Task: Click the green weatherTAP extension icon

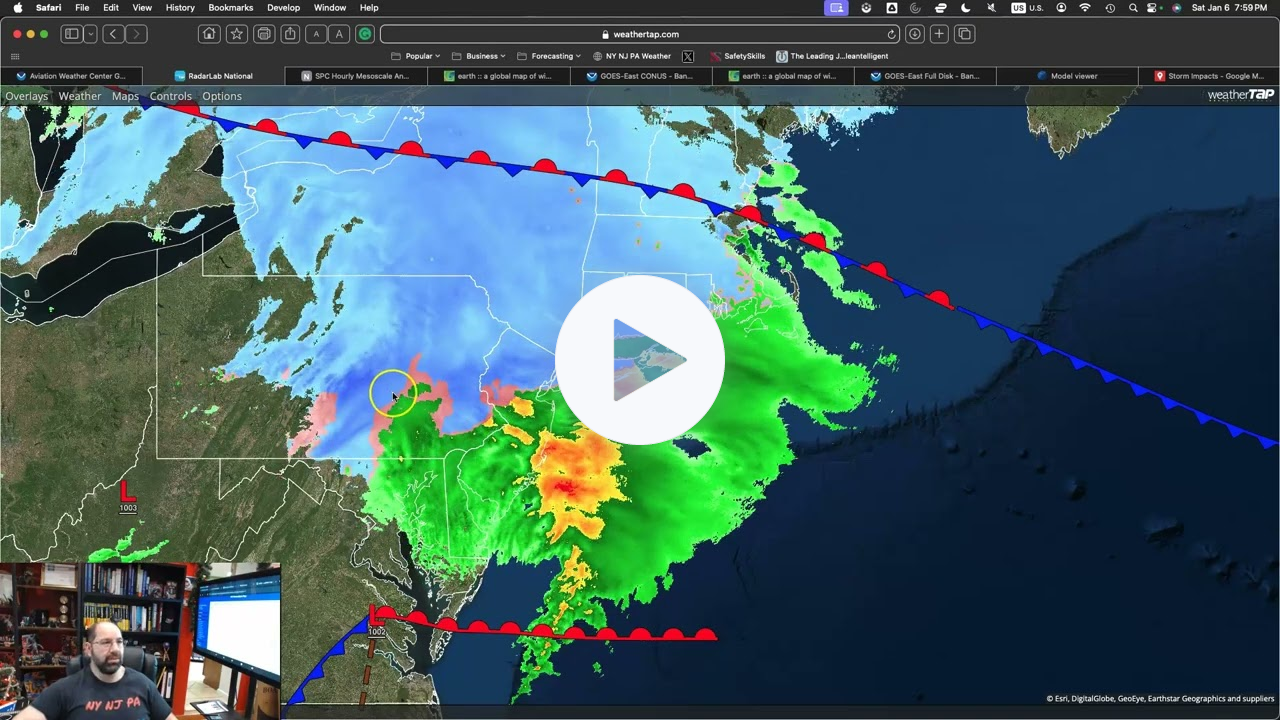Action: [364, 33]
